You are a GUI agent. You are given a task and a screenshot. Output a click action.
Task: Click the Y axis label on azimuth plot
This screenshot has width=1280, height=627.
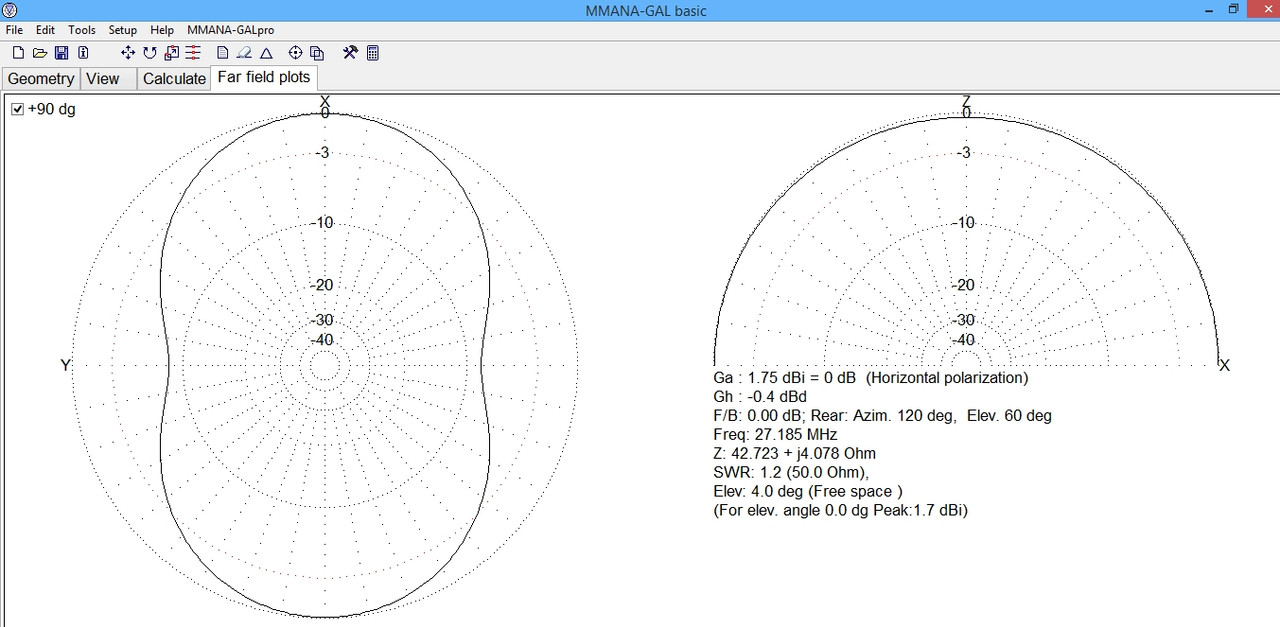click(66, 366)
